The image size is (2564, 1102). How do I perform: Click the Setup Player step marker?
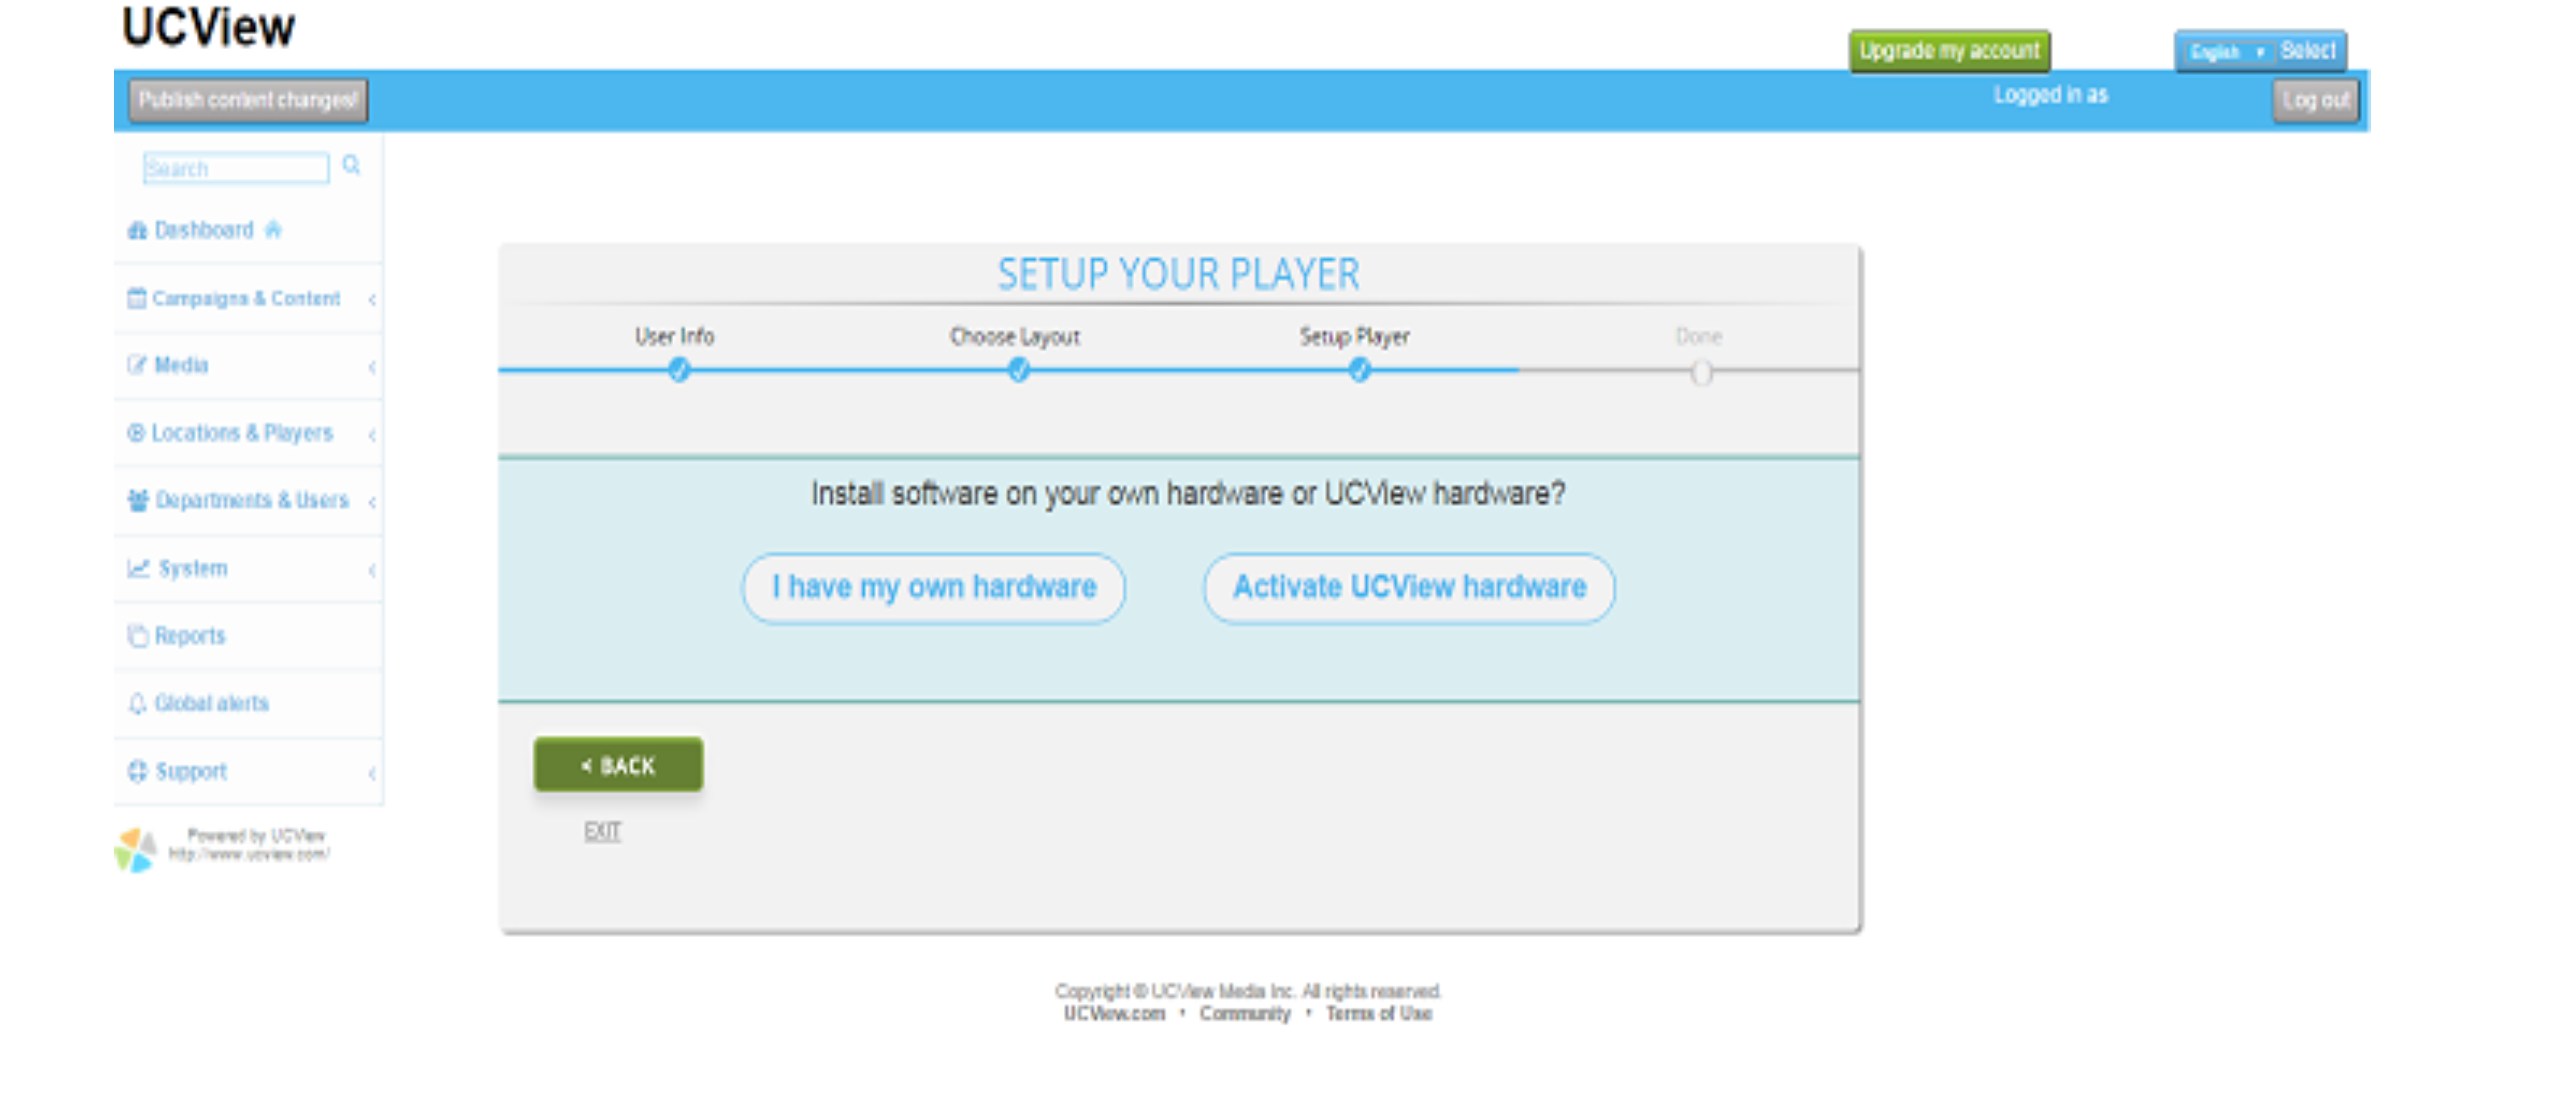1359,371
